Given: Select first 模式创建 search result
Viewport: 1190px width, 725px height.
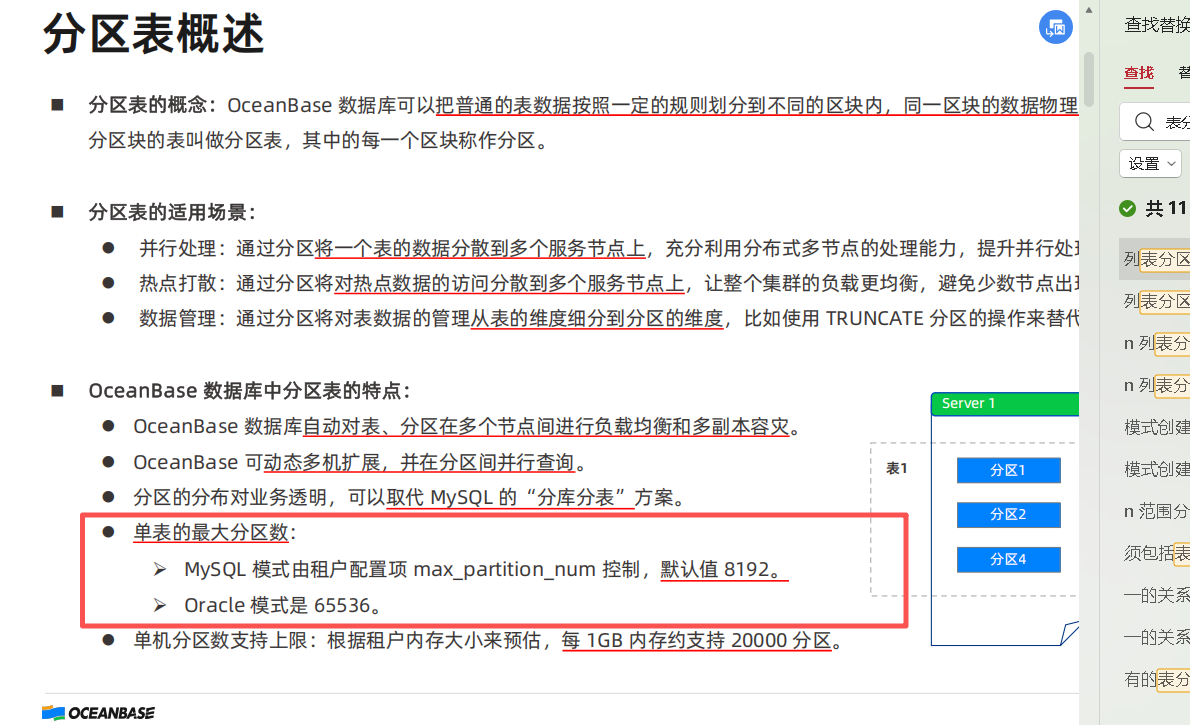Looking at the screenshot, I should 1157,427.
